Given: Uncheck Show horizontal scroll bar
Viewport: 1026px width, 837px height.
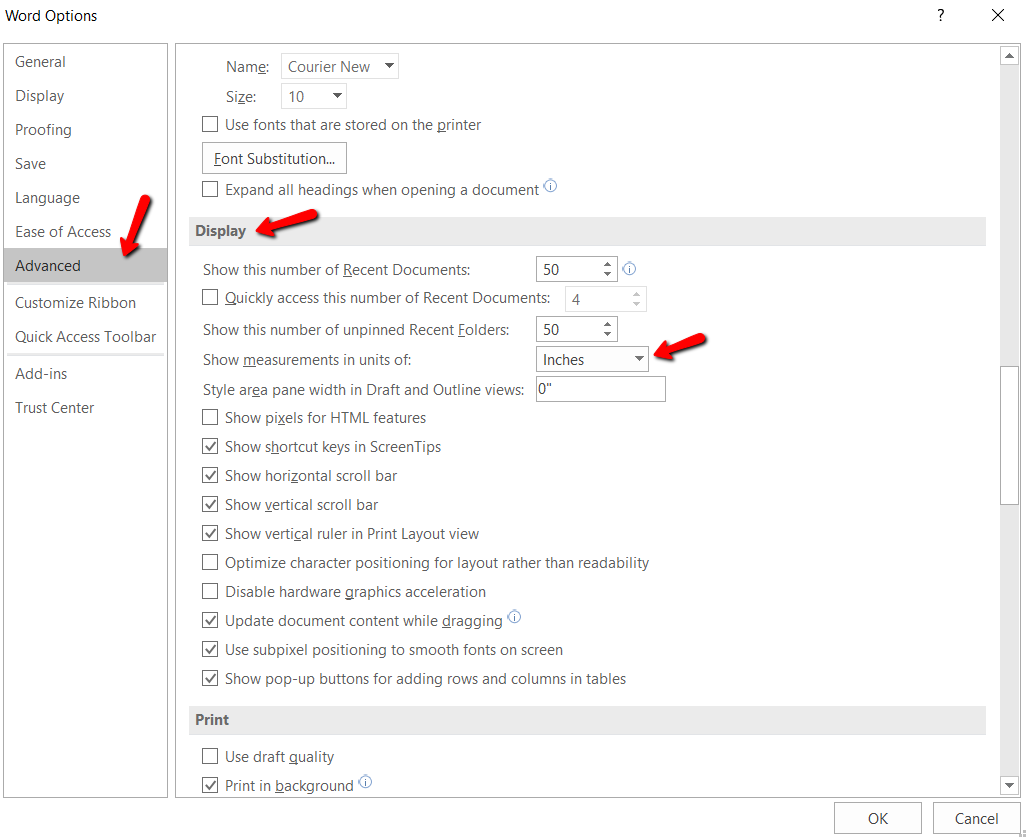Looking at the screenshot, I should pos(210,476).
